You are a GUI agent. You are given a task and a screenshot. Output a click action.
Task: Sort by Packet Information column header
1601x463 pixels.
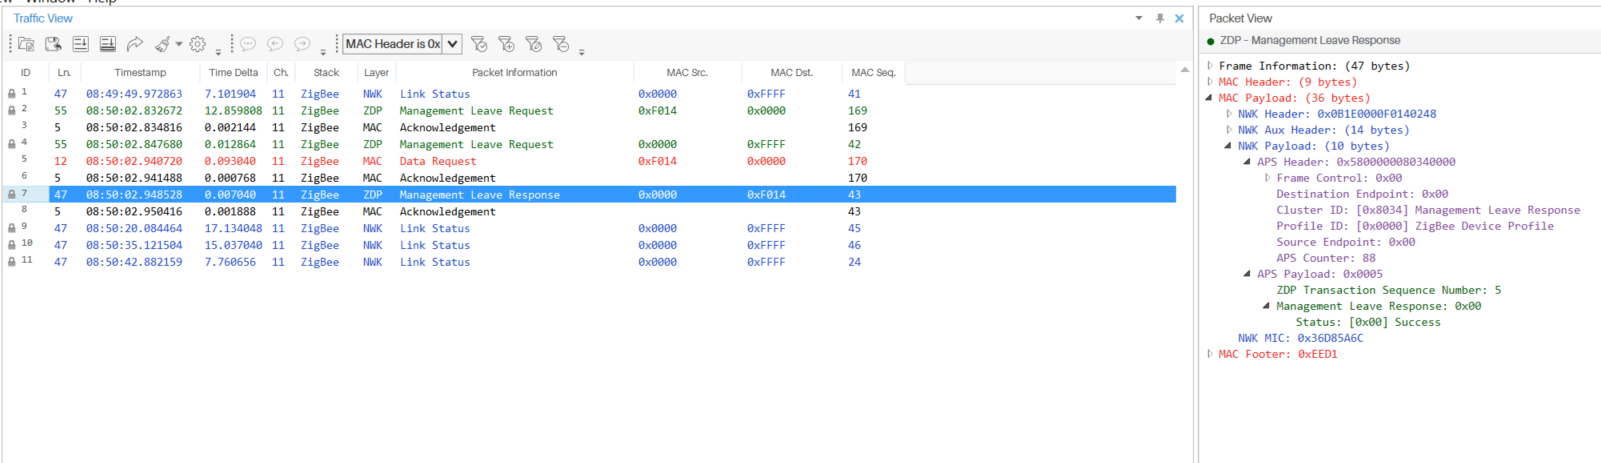point(514,72)
